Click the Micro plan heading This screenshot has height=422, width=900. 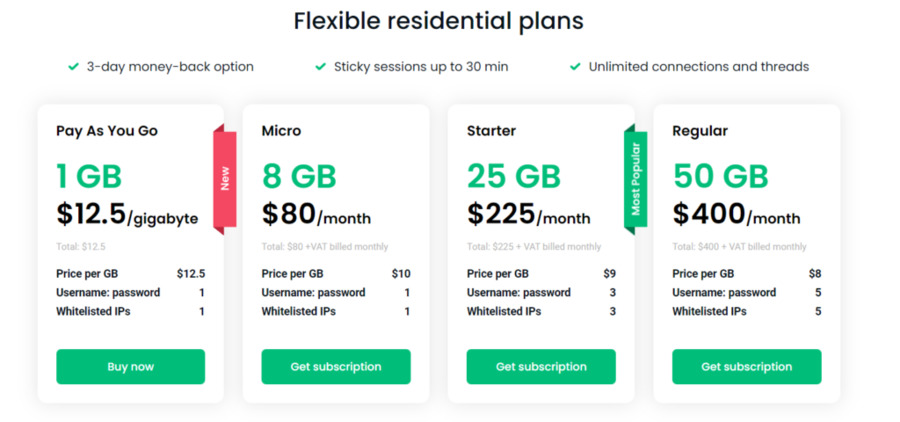[281, 131]
